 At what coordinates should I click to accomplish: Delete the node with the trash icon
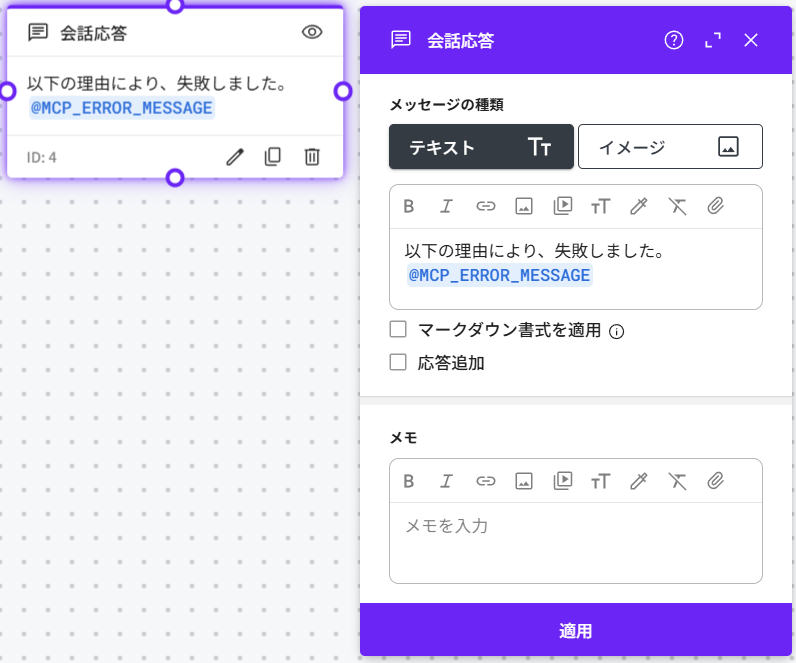312,157
